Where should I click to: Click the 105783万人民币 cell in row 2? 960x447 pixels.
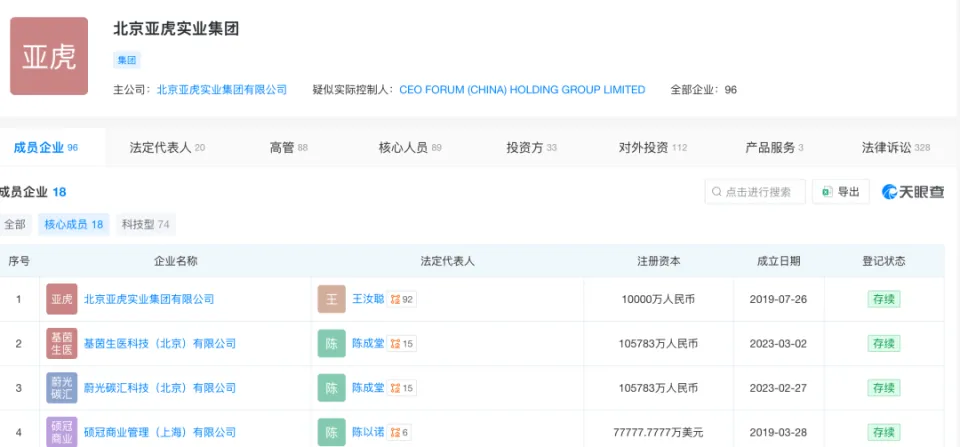pos(658,344)
